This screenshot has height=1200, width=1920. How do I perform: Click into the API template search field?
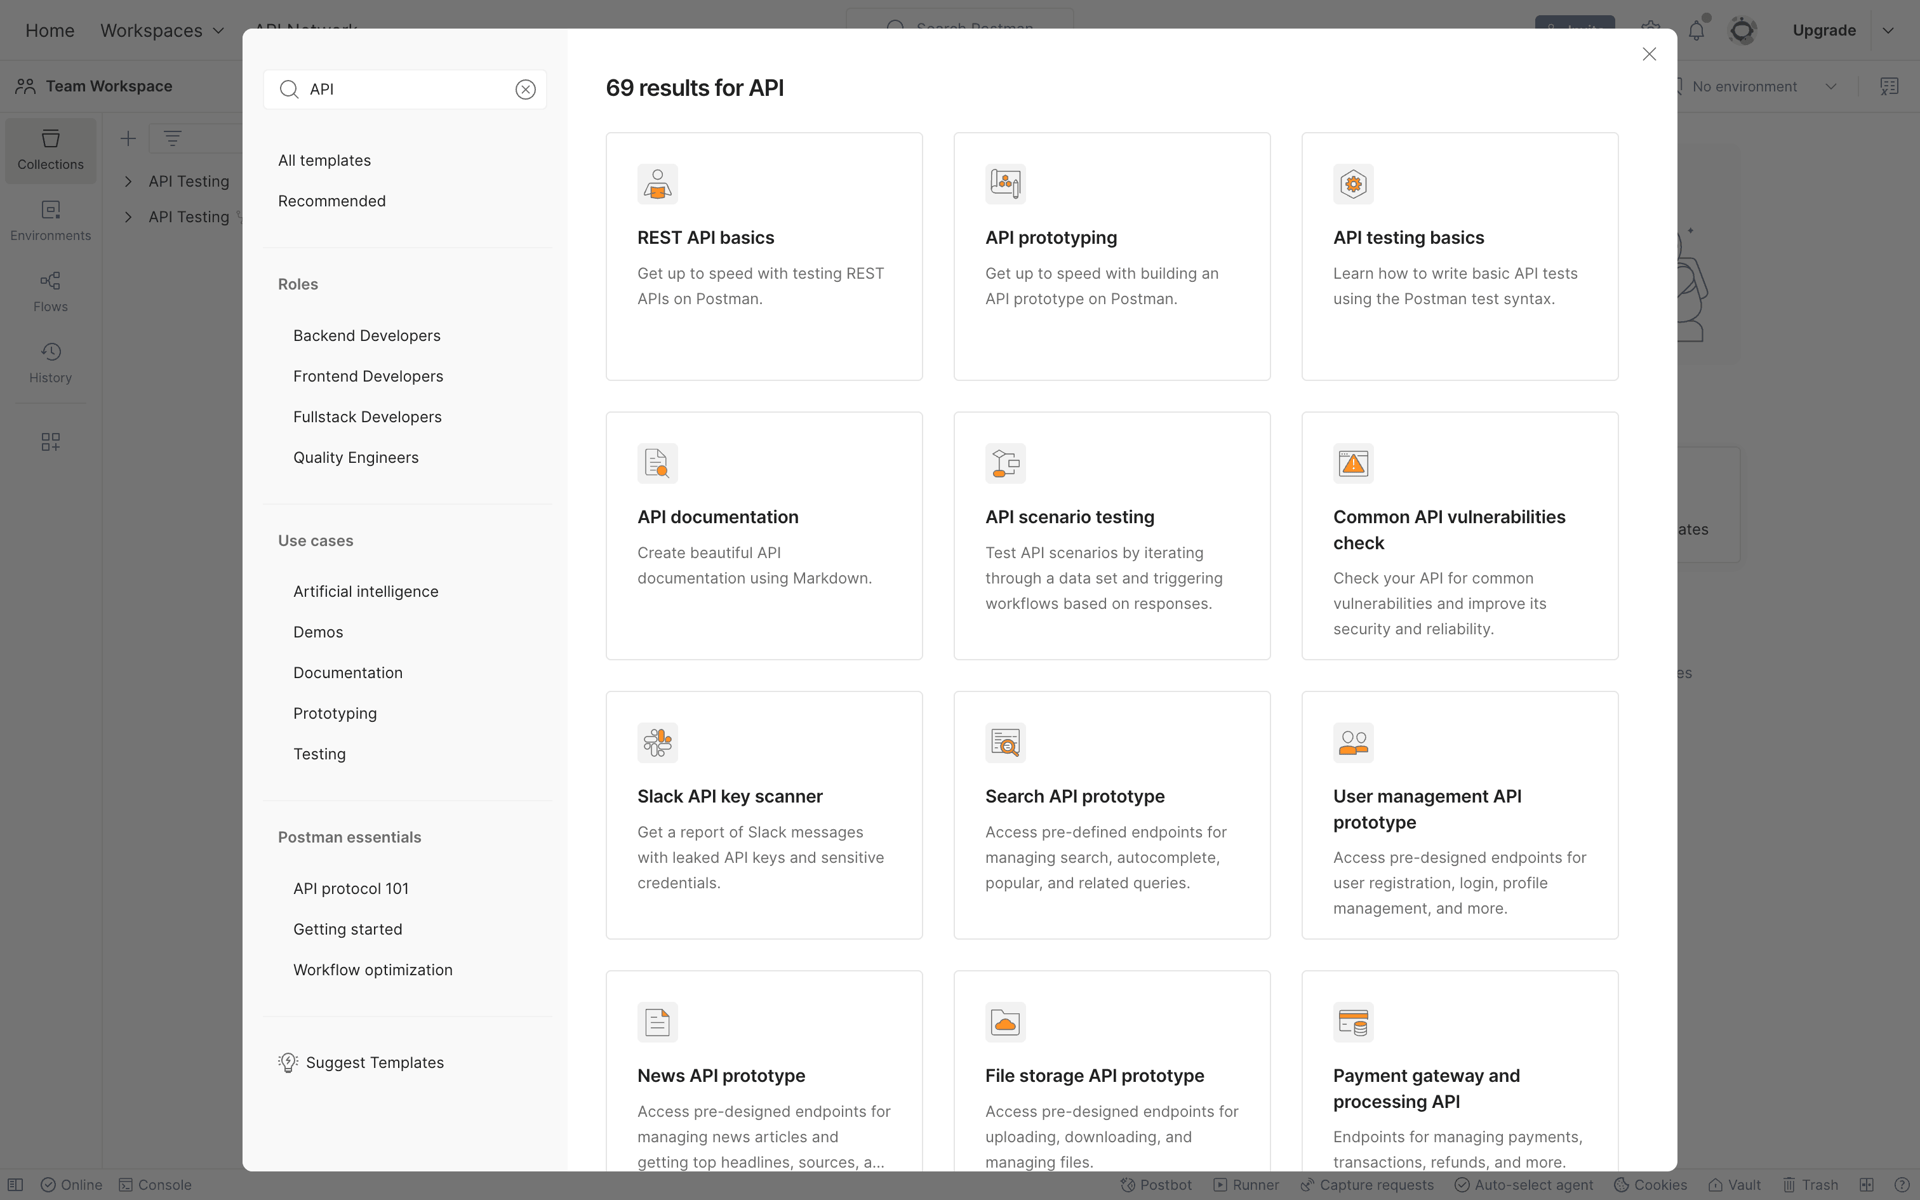[x=405, y=89]
